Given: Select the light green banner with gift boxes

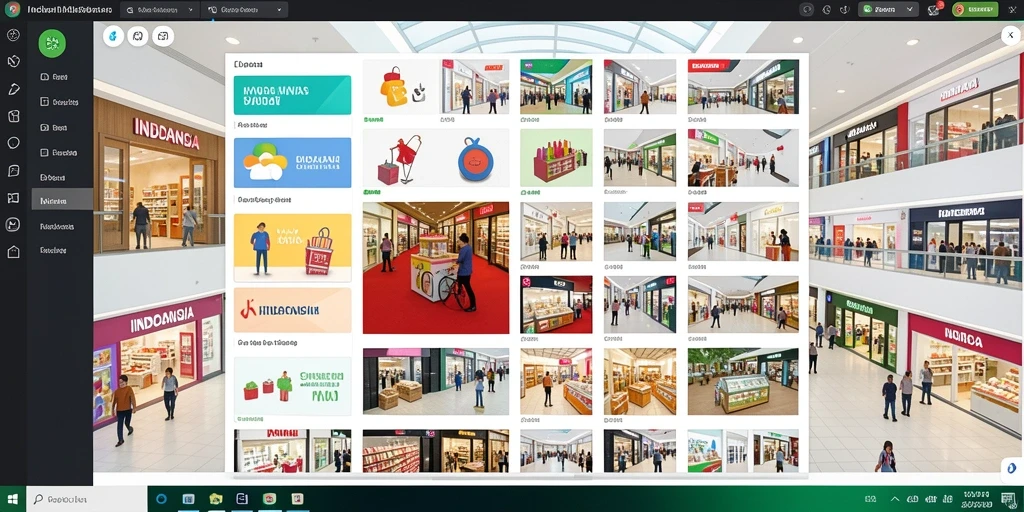Looking at the screenshot, I should pyautogui.click(x=293, y=385).
